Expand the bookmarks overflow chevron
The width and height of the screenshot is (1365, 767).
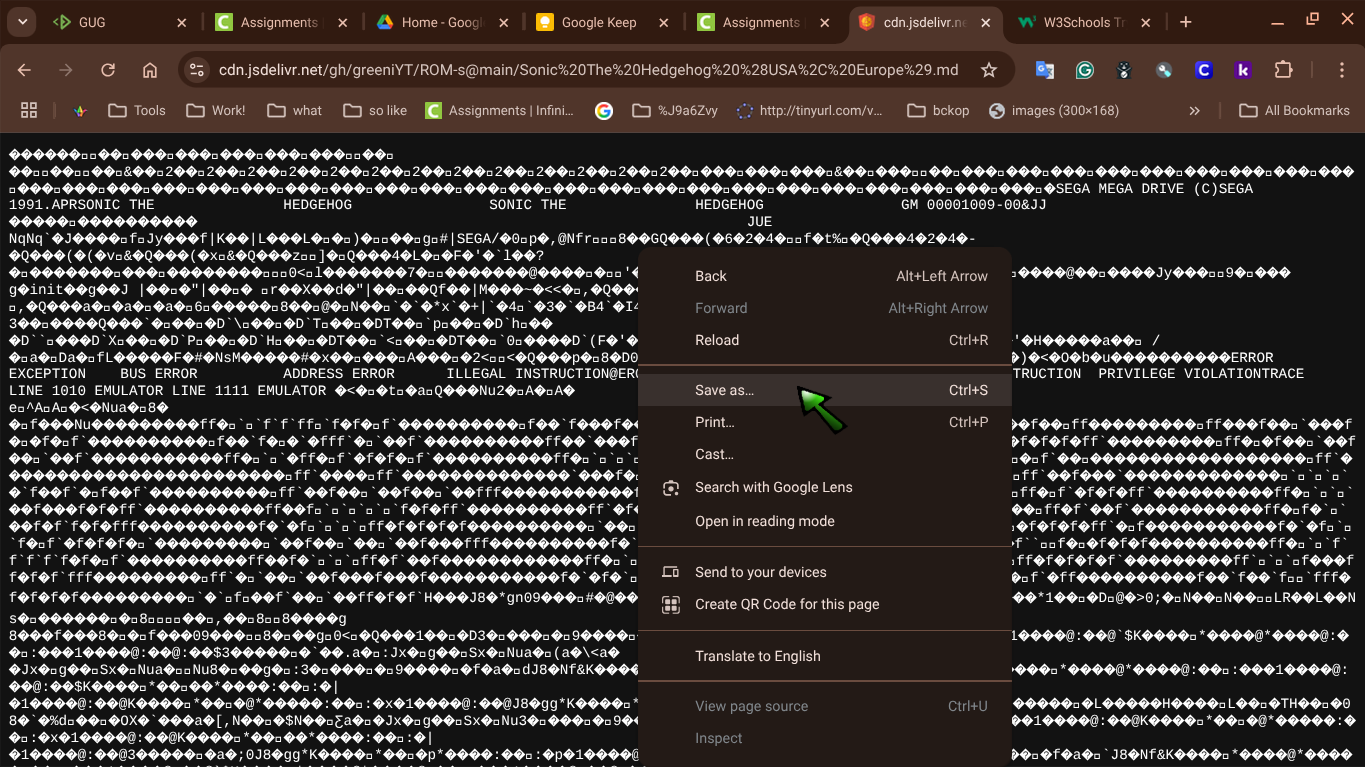[x=1194, y=110]
